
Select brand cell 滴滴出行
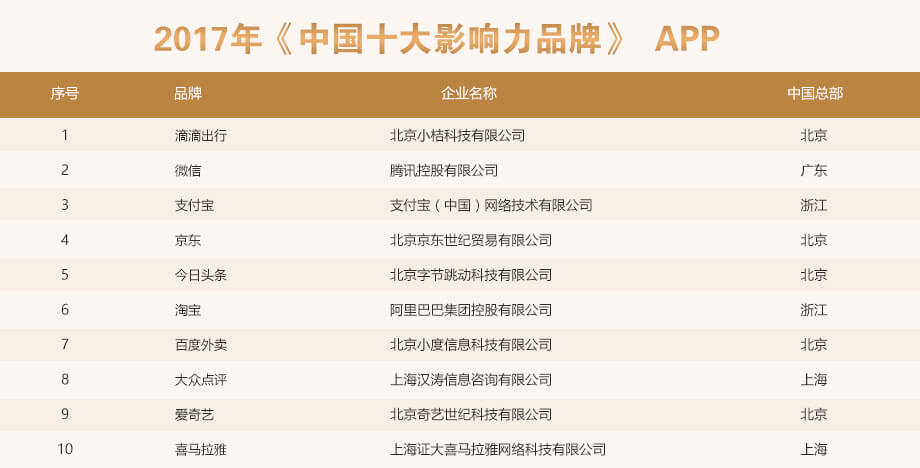(x=201, y=135)
